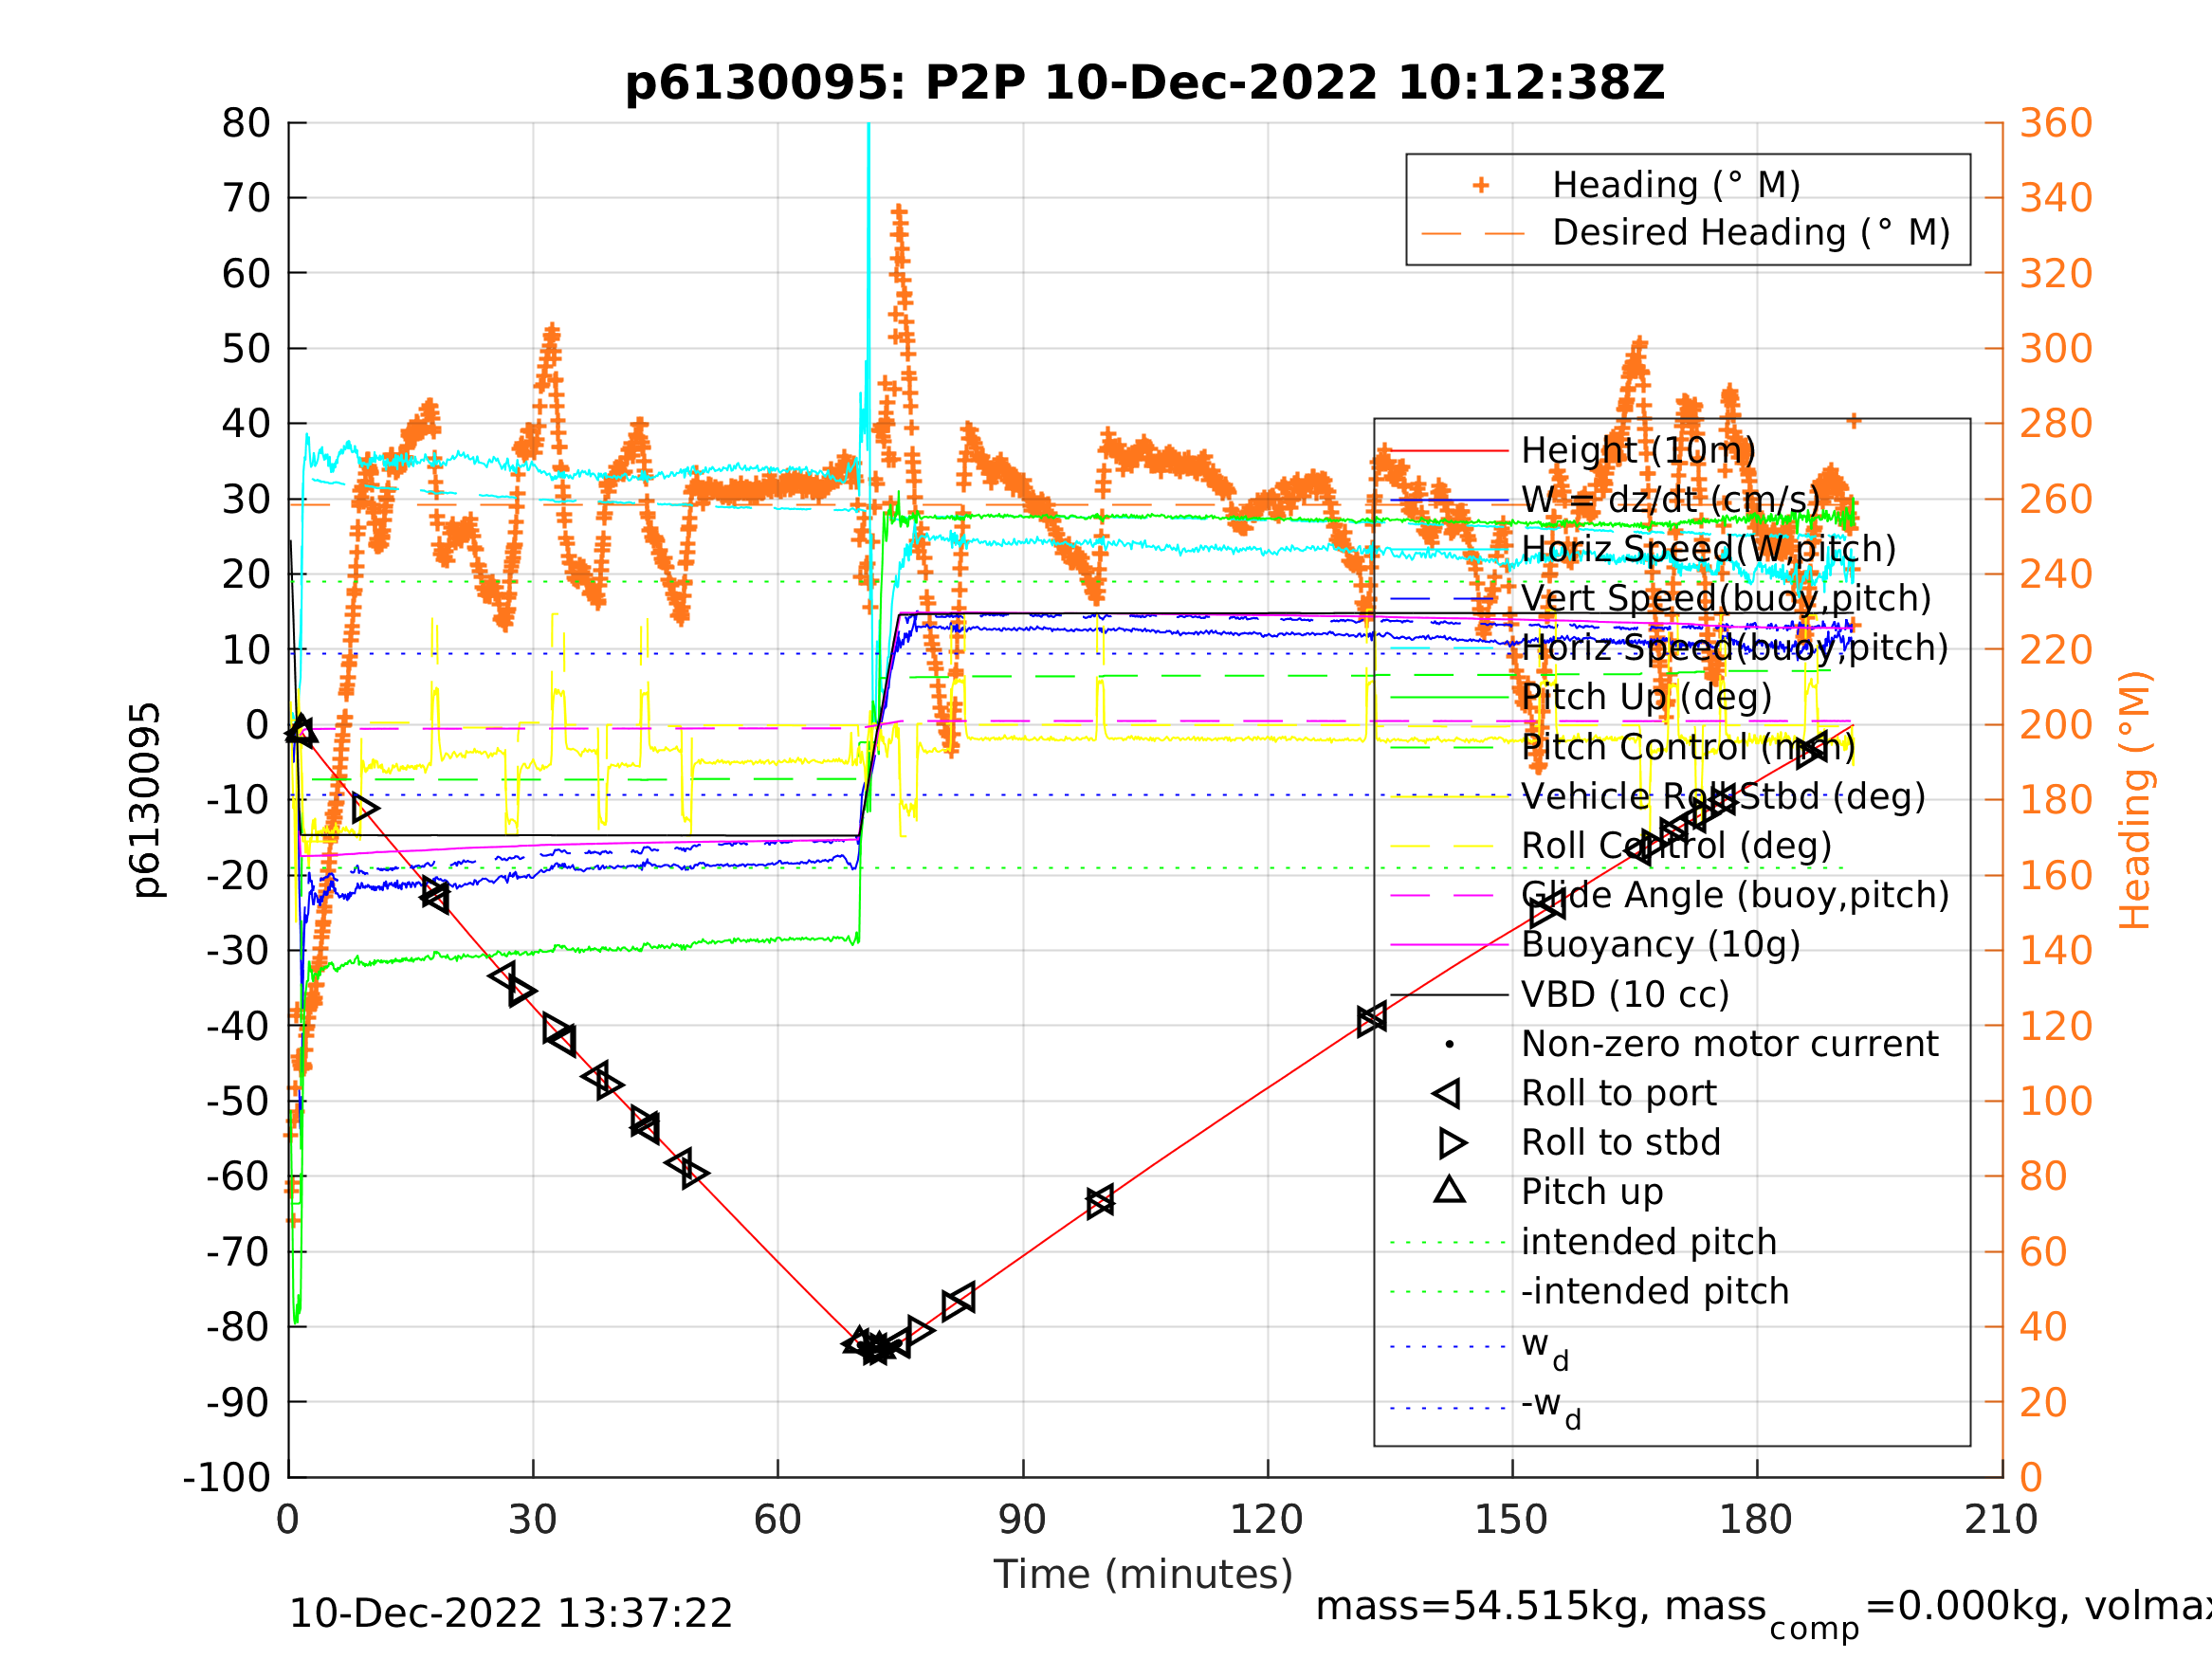Image resolution: width=2212 pixels, height=1659 pixels.
Task: Click the 210 tick on the time axis
Action: (2001, 1521)
